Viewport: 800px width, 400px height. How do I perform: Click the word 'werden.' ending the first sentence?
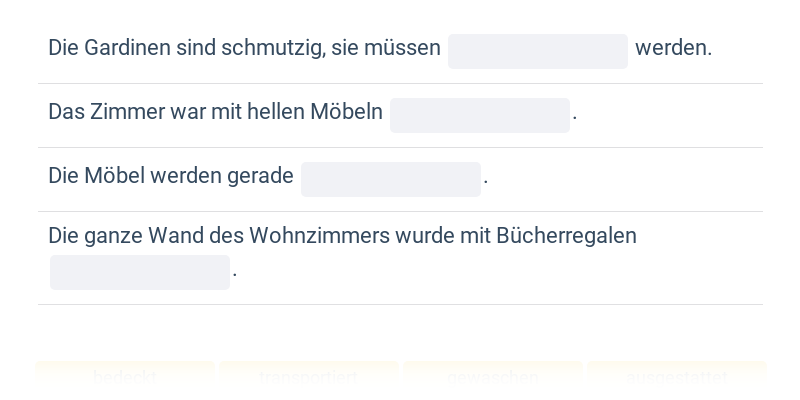[673, 48]
